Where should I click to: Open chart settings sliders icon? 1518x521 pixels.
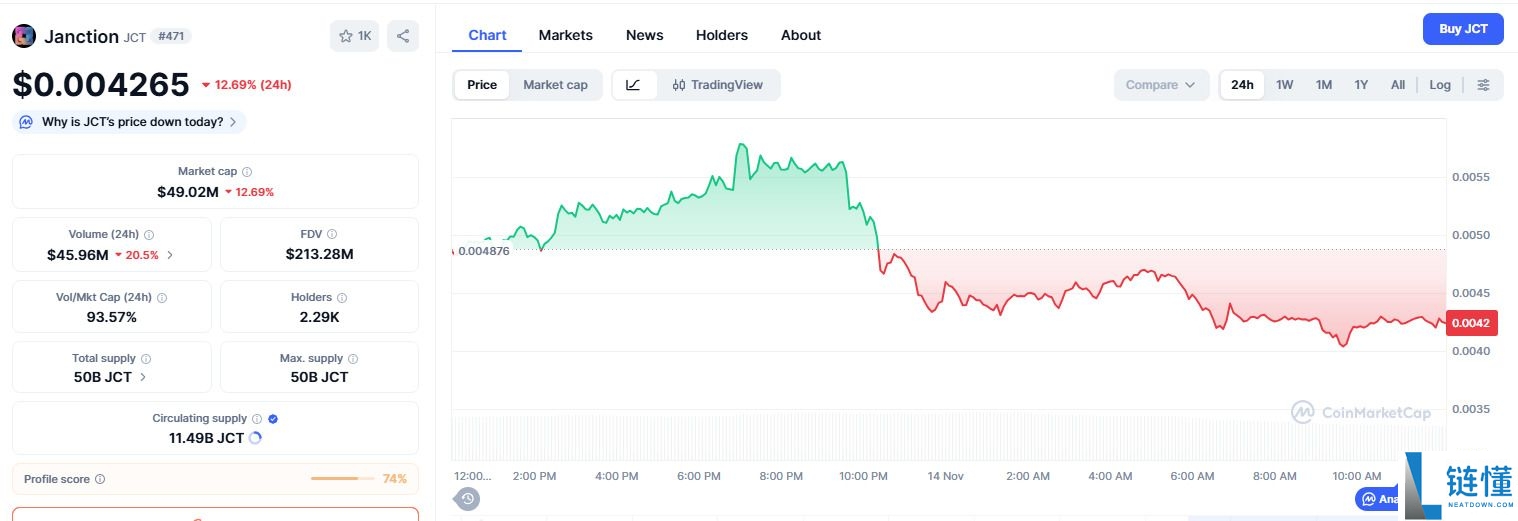click(1483, 85)
